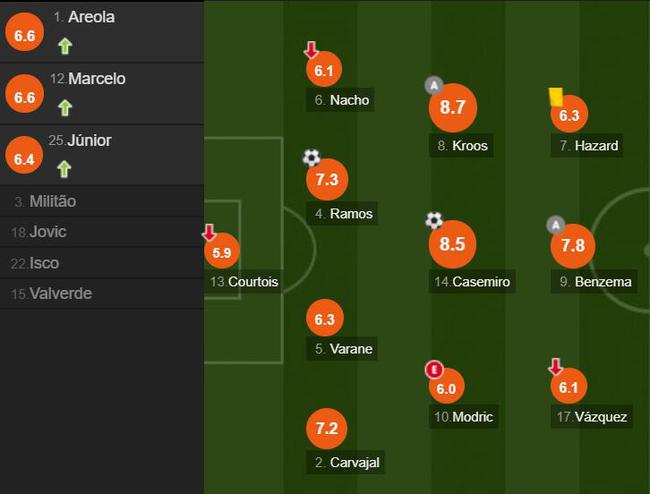This screenshot has height=494, width=650.
Task: Click Marcelo's green substituted-on arrow
Action: (65, 108)
